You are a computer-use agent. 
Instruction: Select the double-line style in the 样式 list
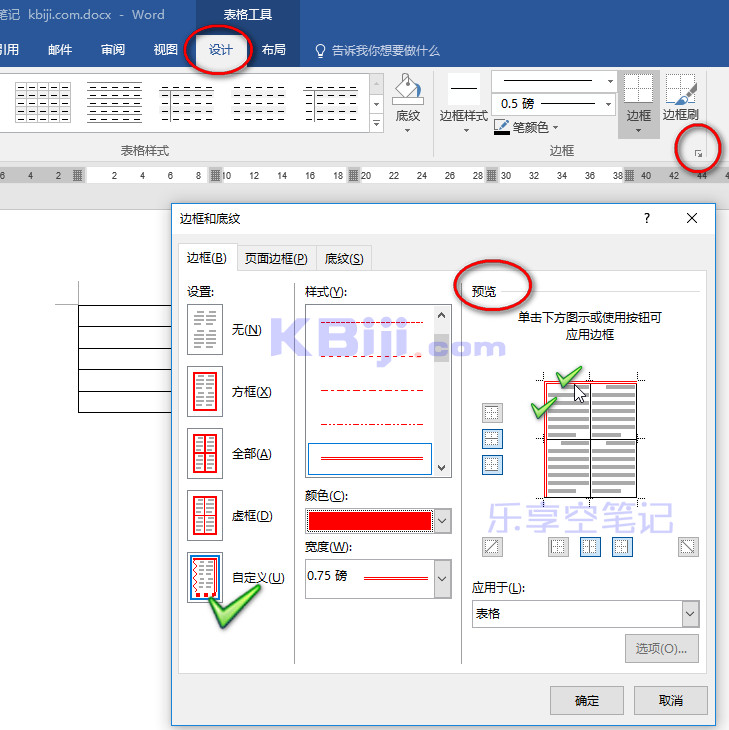click(x=370, y=458)
